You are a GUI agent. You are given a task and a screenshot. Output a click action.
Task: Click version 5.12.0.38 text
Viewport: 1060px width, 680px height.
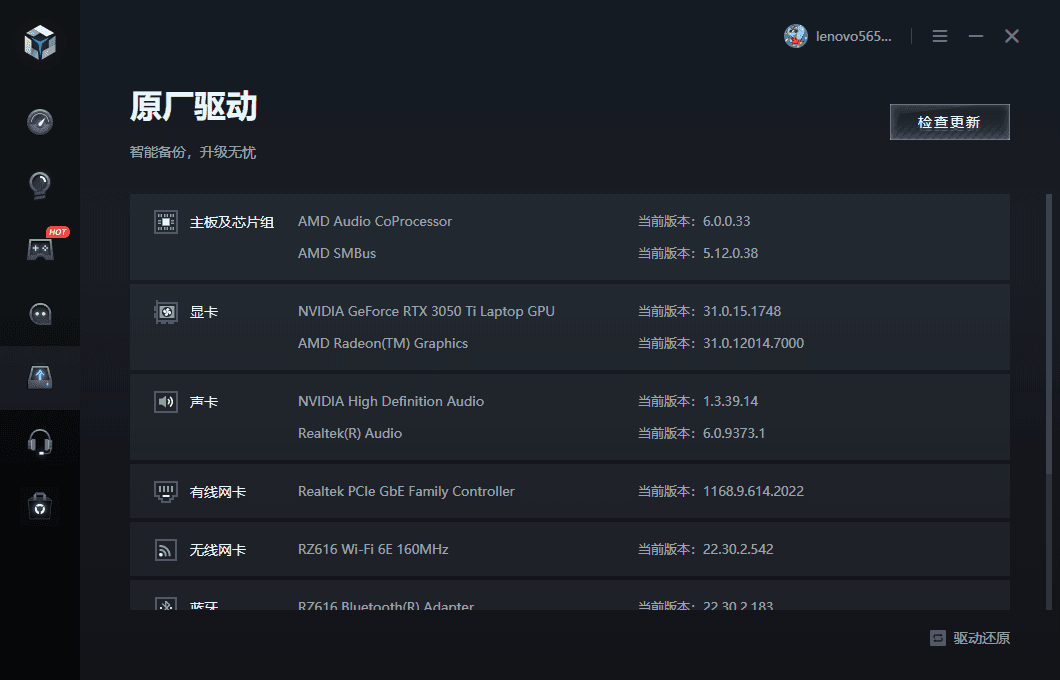(x=730, y=253)
